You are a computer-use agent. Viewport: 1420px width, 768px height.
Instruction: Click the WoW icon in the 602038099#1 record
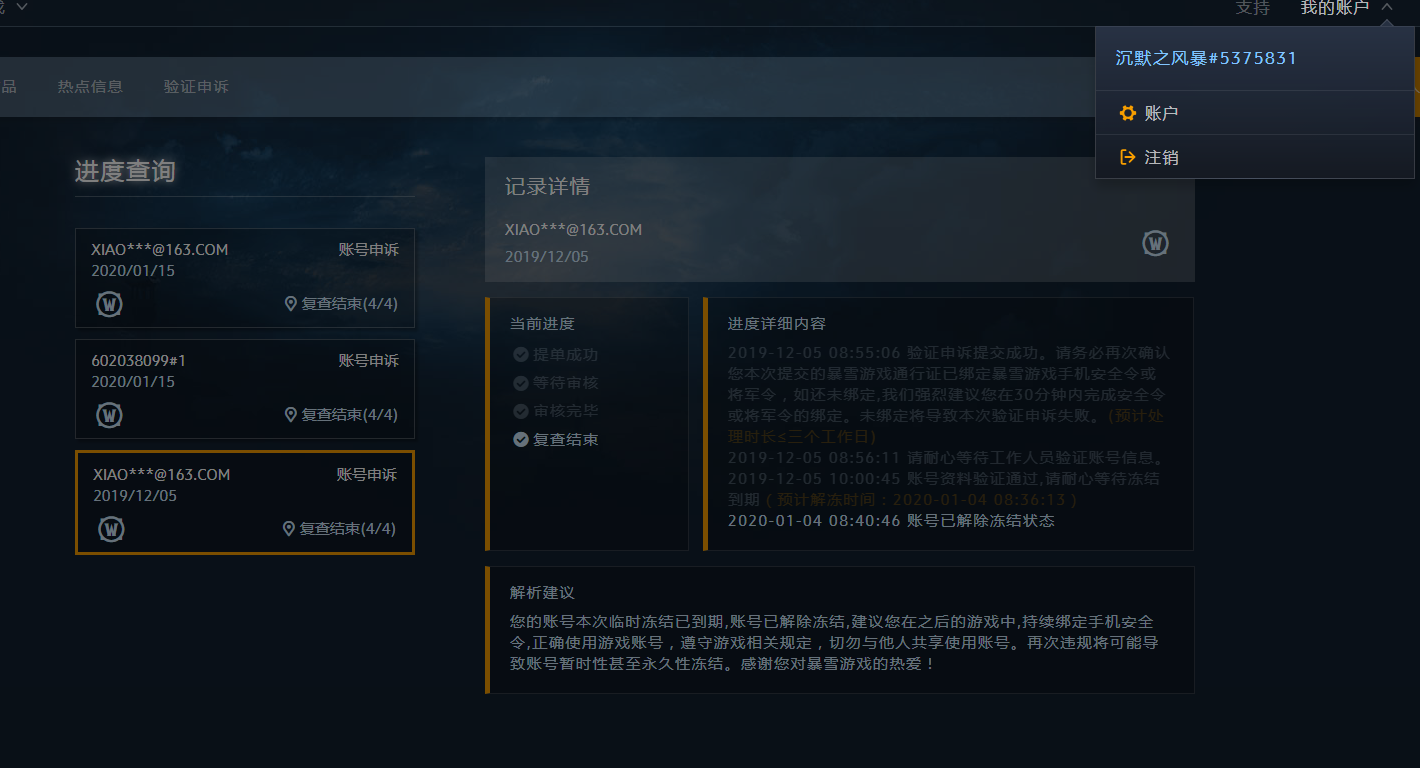coord(110,415)
